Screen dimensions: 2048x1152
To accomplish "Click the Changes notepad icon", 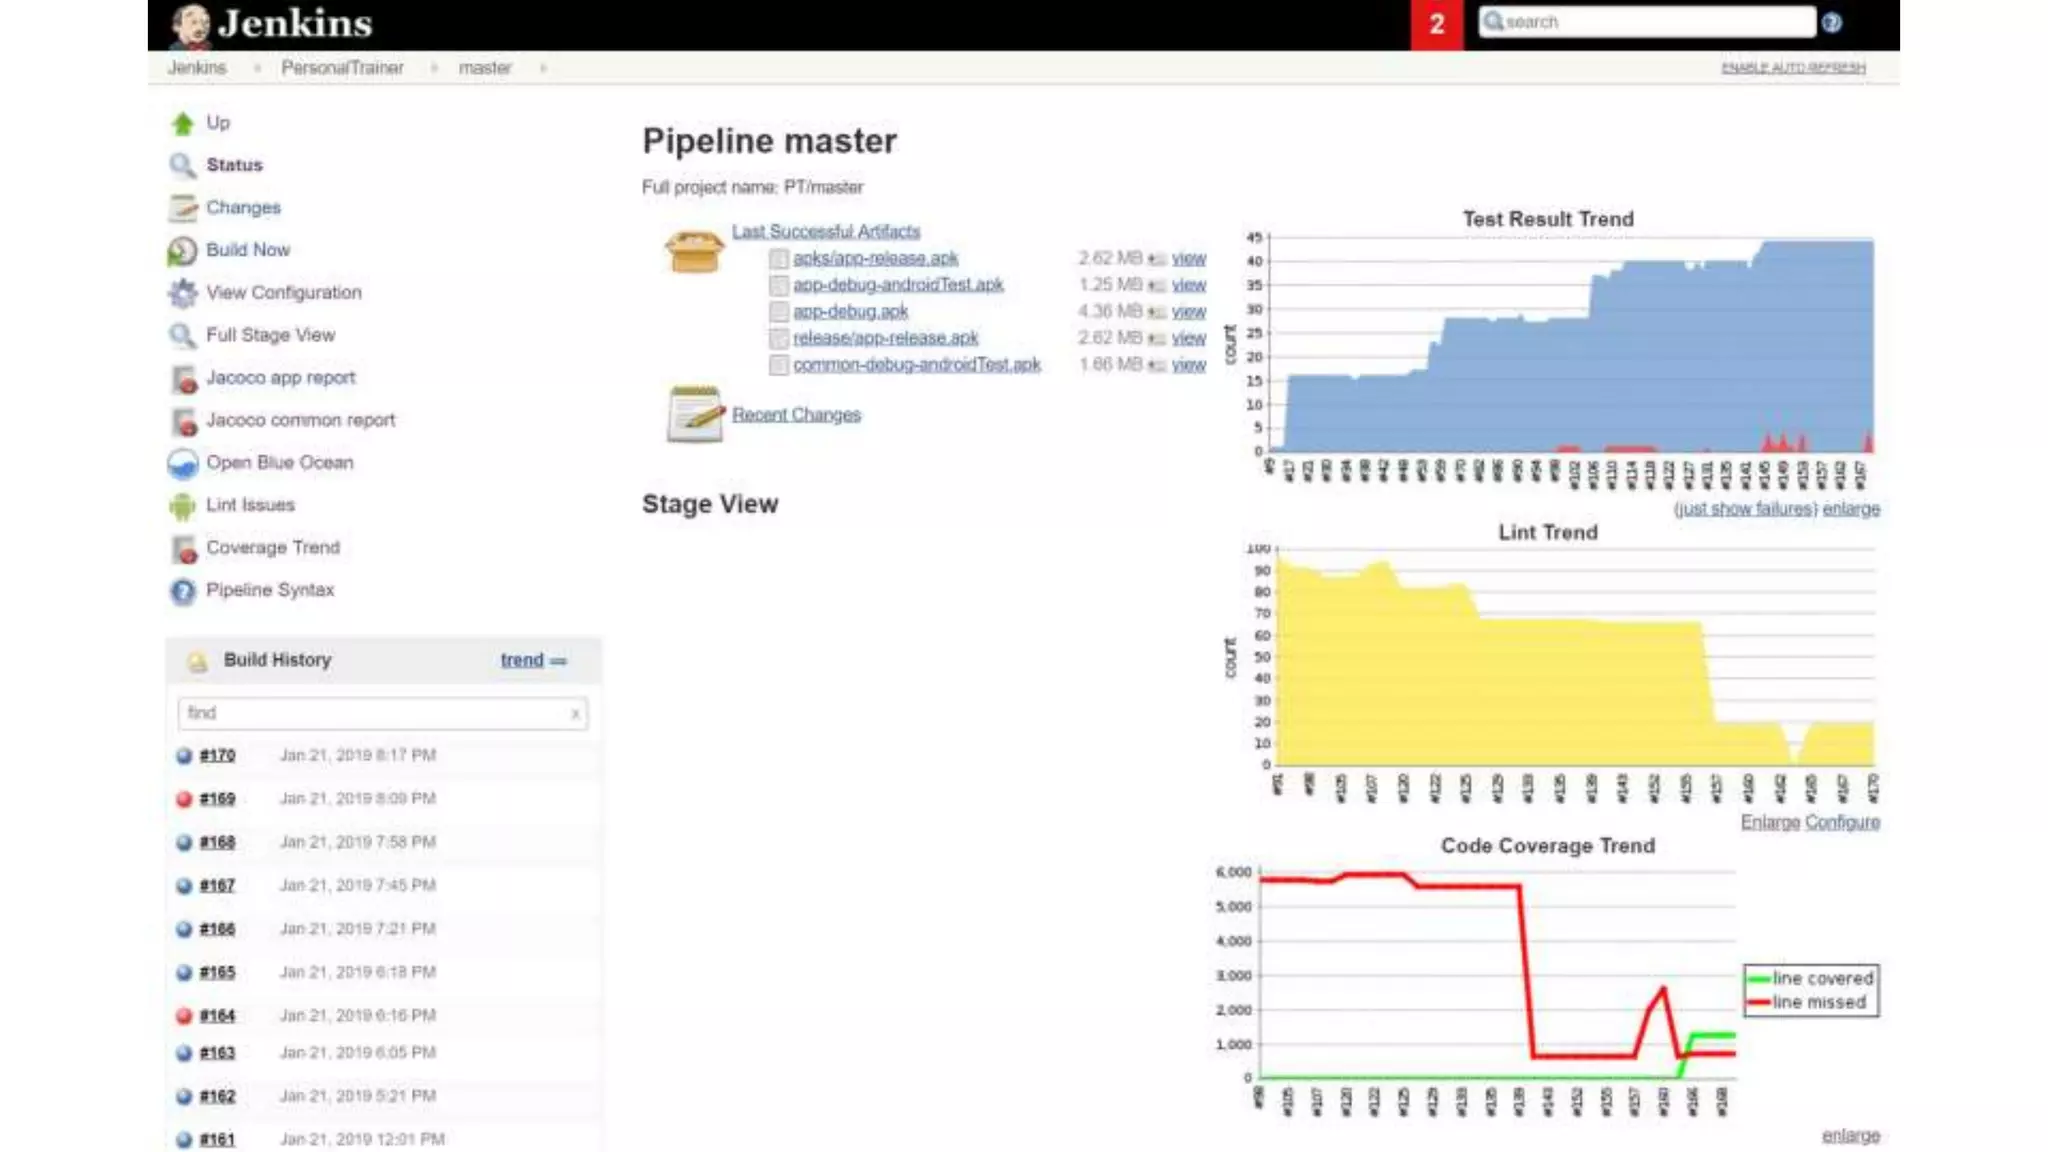I will click(182, 208).
